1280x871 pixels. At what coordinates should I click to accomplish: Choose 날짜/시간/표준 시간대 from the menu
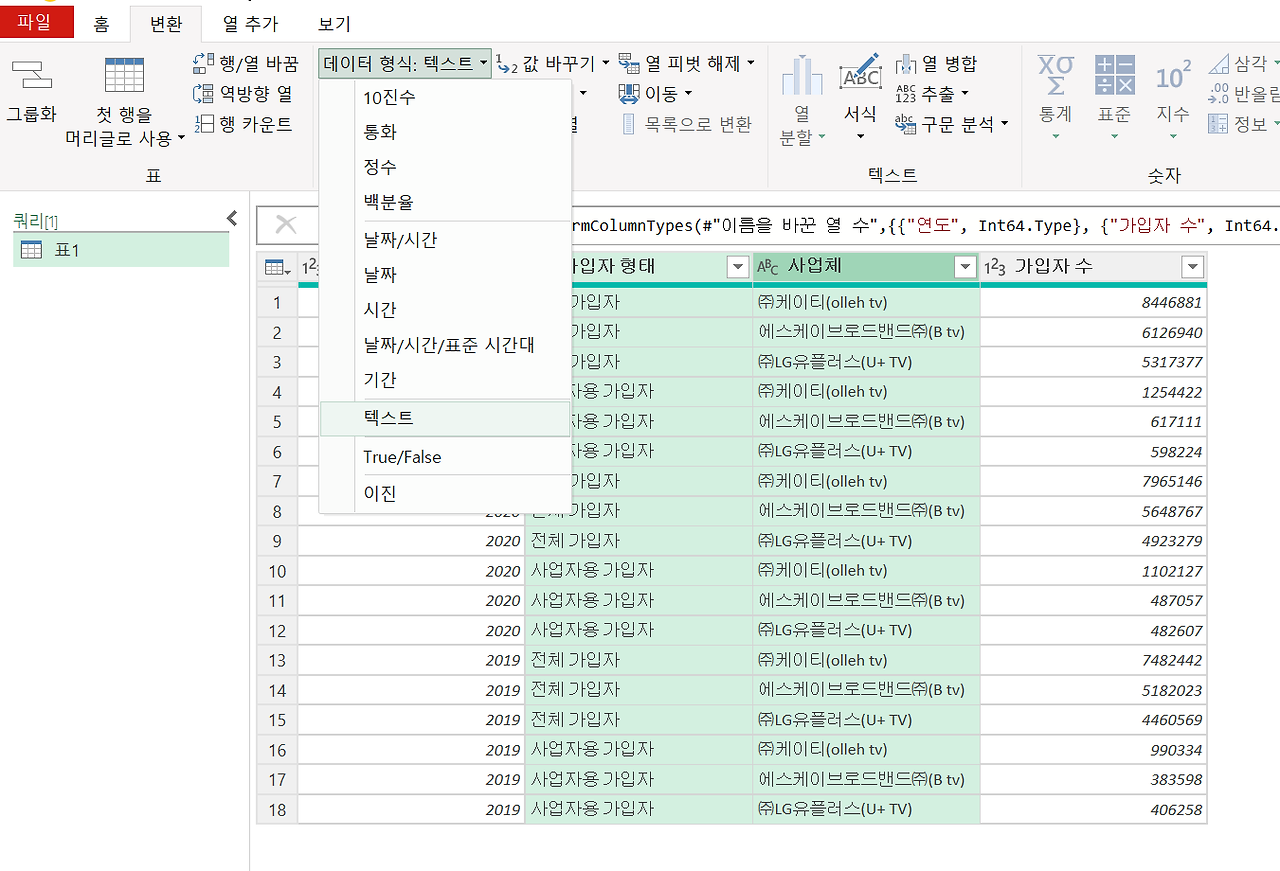point(445,345)
